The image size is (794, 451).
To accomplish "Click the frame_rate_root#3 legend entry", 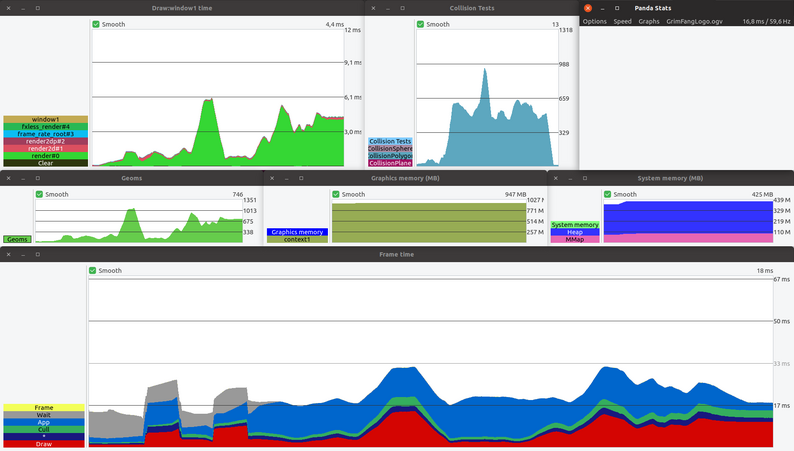I will (46, 134).
